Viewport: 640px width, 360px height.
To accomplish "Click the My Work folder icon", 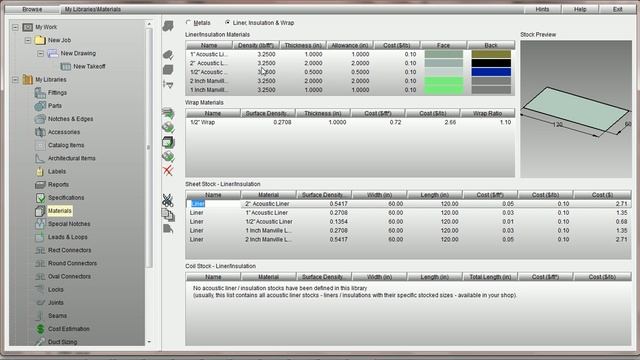I will 27,27.
